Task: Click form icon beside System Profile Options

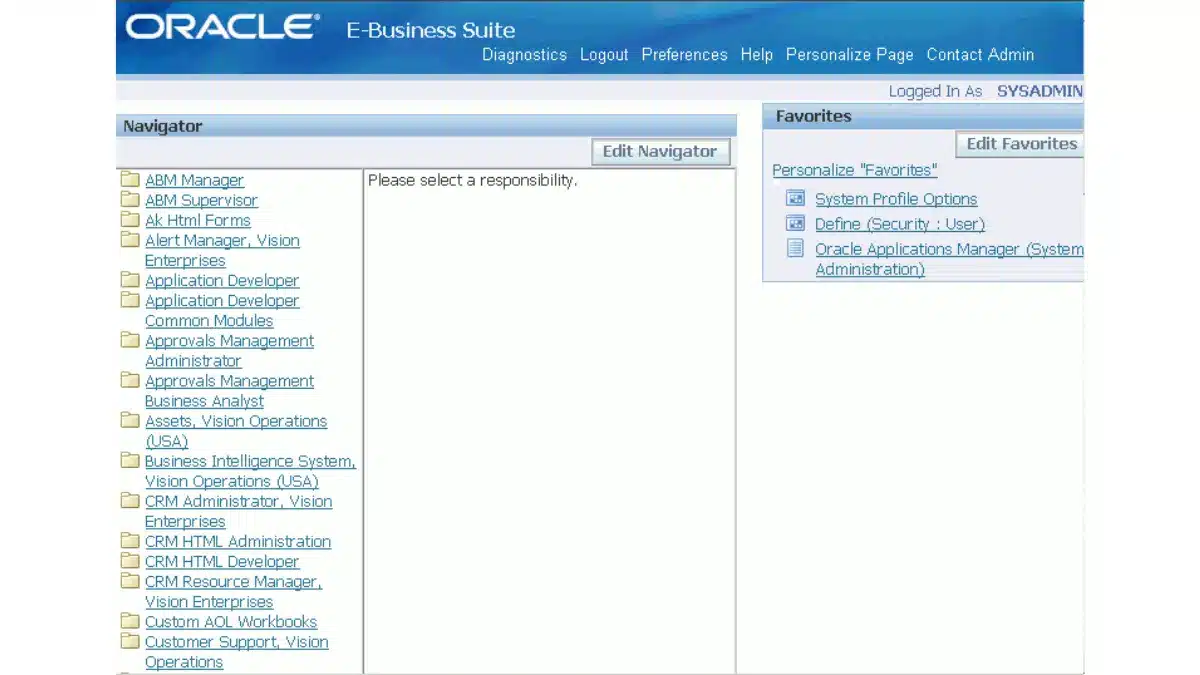Action: coord(795,198)
